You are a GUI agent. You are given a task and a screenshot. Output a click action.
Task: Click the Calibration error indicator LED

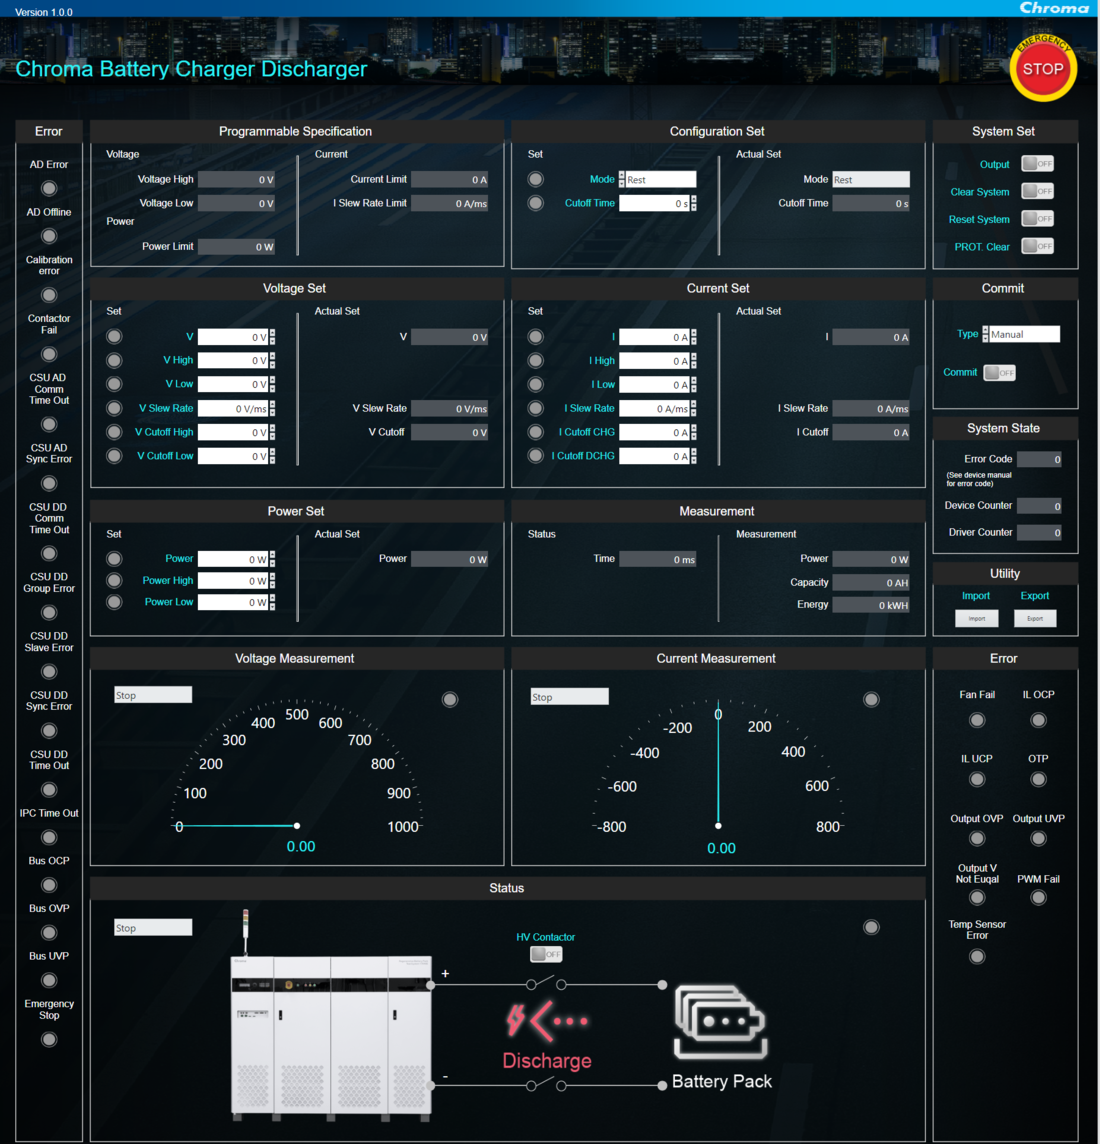point(49,295)
